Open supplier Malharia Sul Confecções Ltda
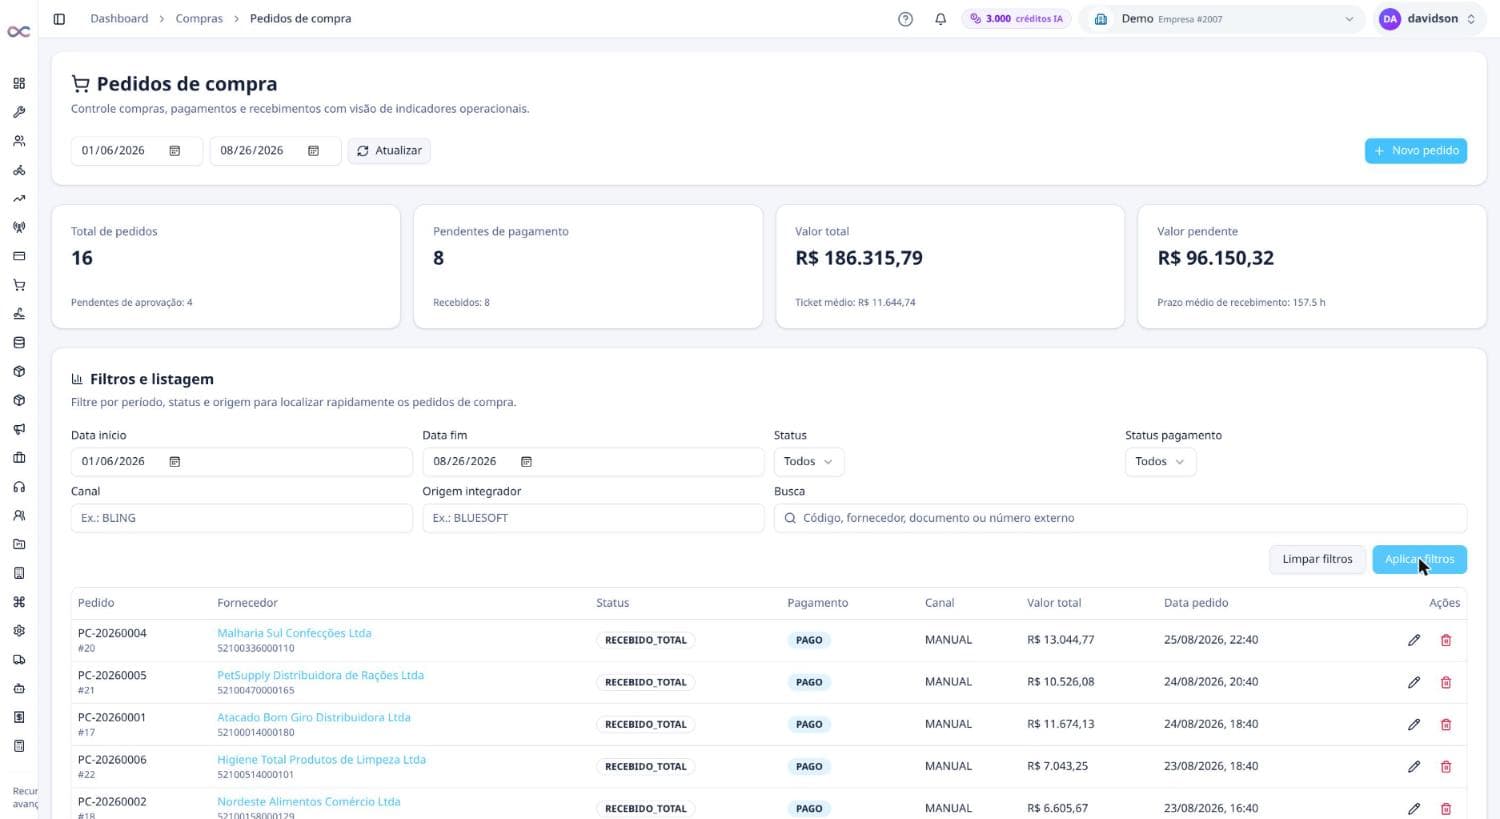Screen dimensions: 1500x819 click(294, 633)
